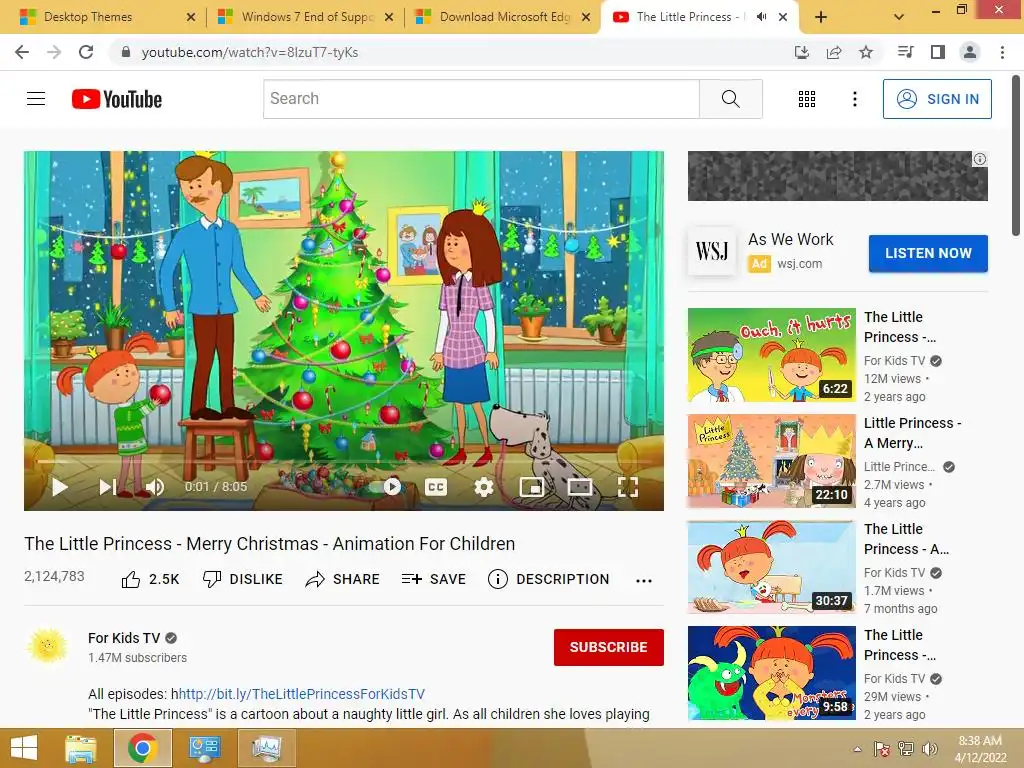Open 'Ouch, it hurts' video thumbnail
Image resolution: width=1024 pixels, height=768 pixels.
coord(771,355)
